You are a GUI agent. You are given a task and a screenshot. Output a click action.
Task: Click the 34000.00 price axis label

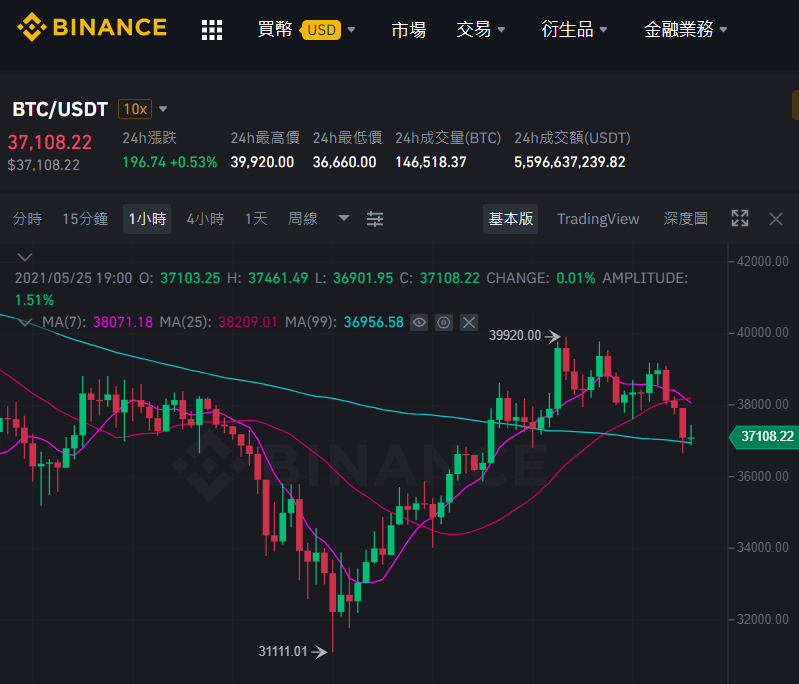coord(763,547)
